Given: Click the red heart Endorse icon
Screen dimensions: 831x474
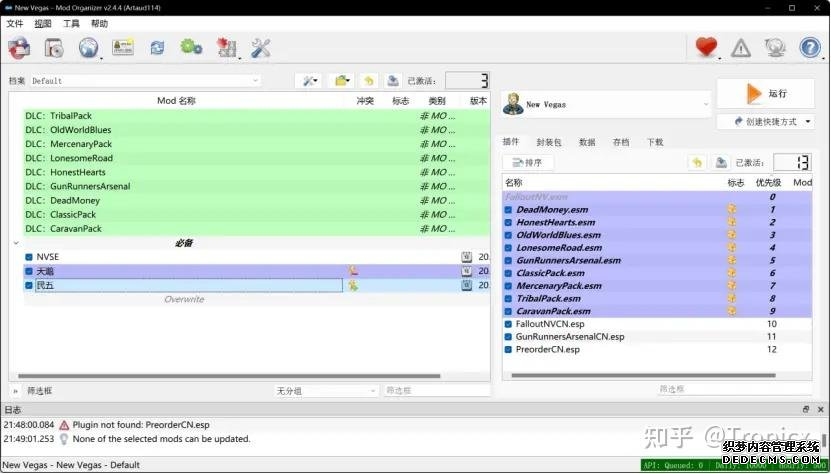Looking at the screenshot, I should (x=708, y=47).
